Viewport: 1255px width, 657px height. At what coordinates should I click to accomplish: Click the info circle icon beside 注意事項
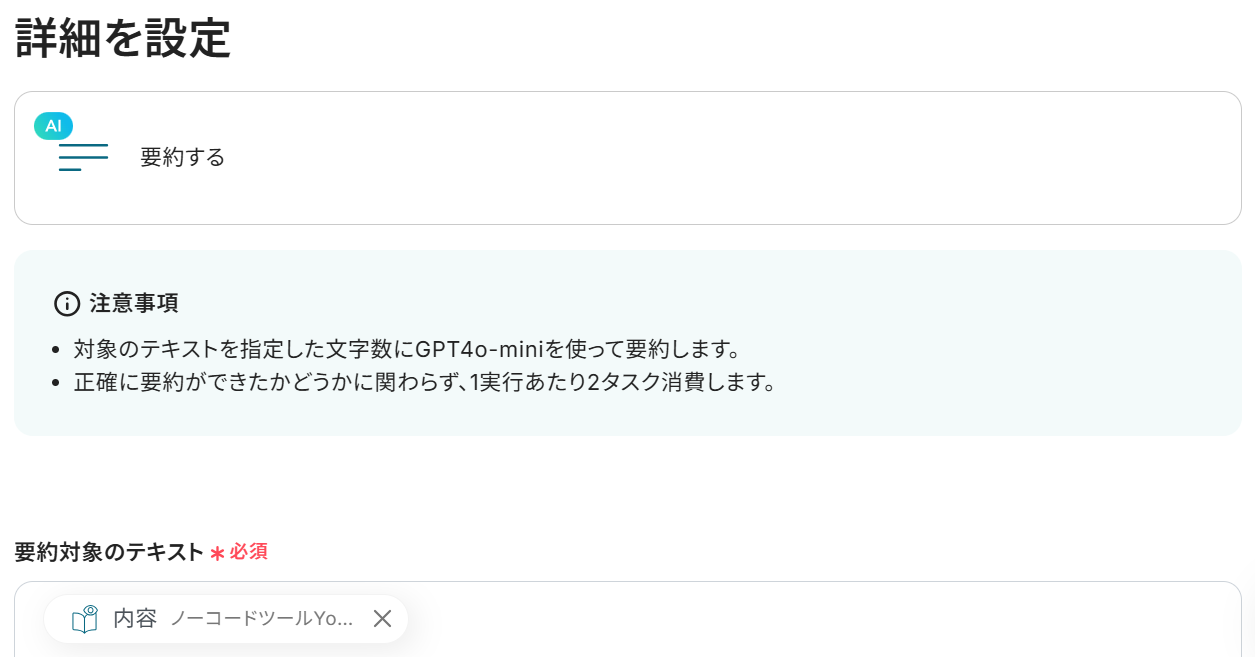coord(66,304)
